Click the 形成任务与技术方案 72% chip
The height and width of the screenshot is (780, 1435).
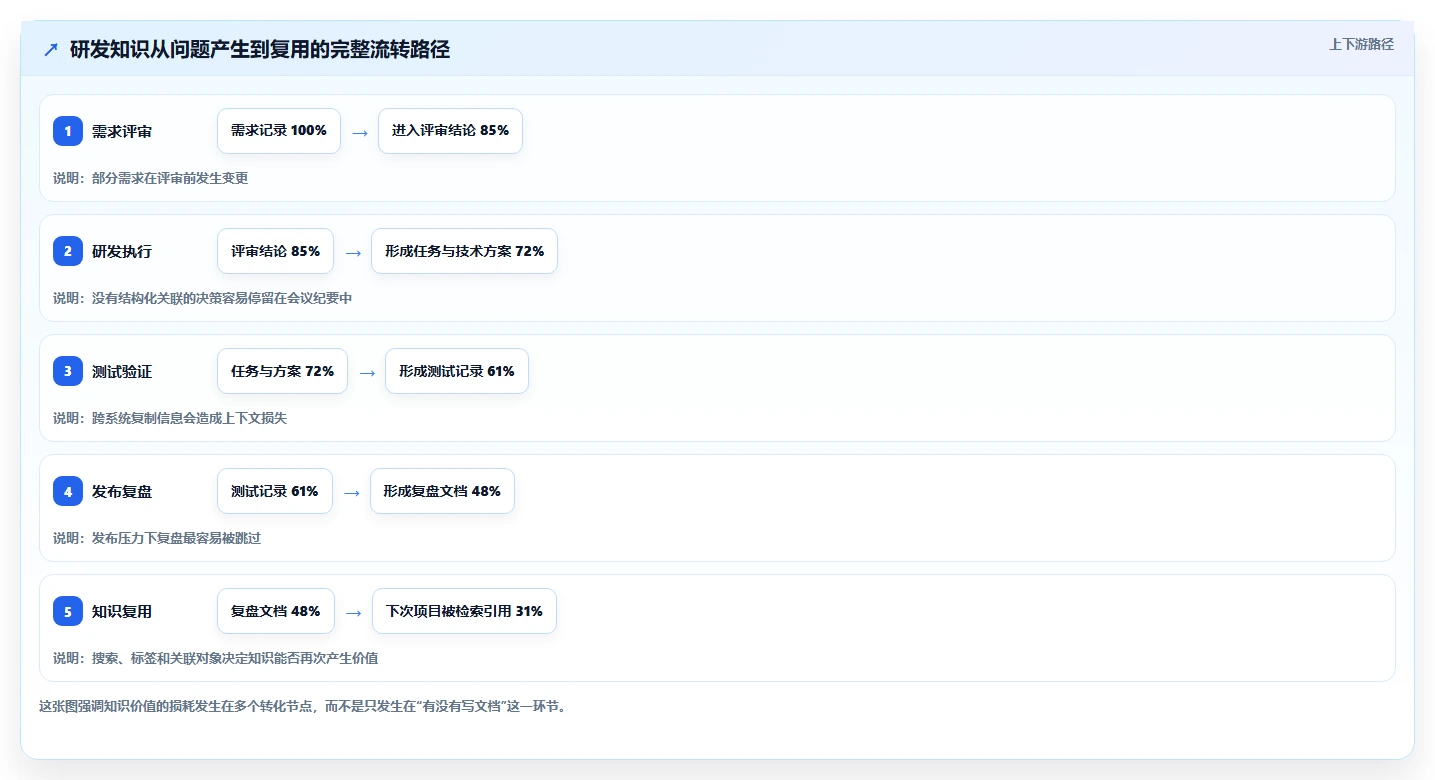(x=464, y=251)
